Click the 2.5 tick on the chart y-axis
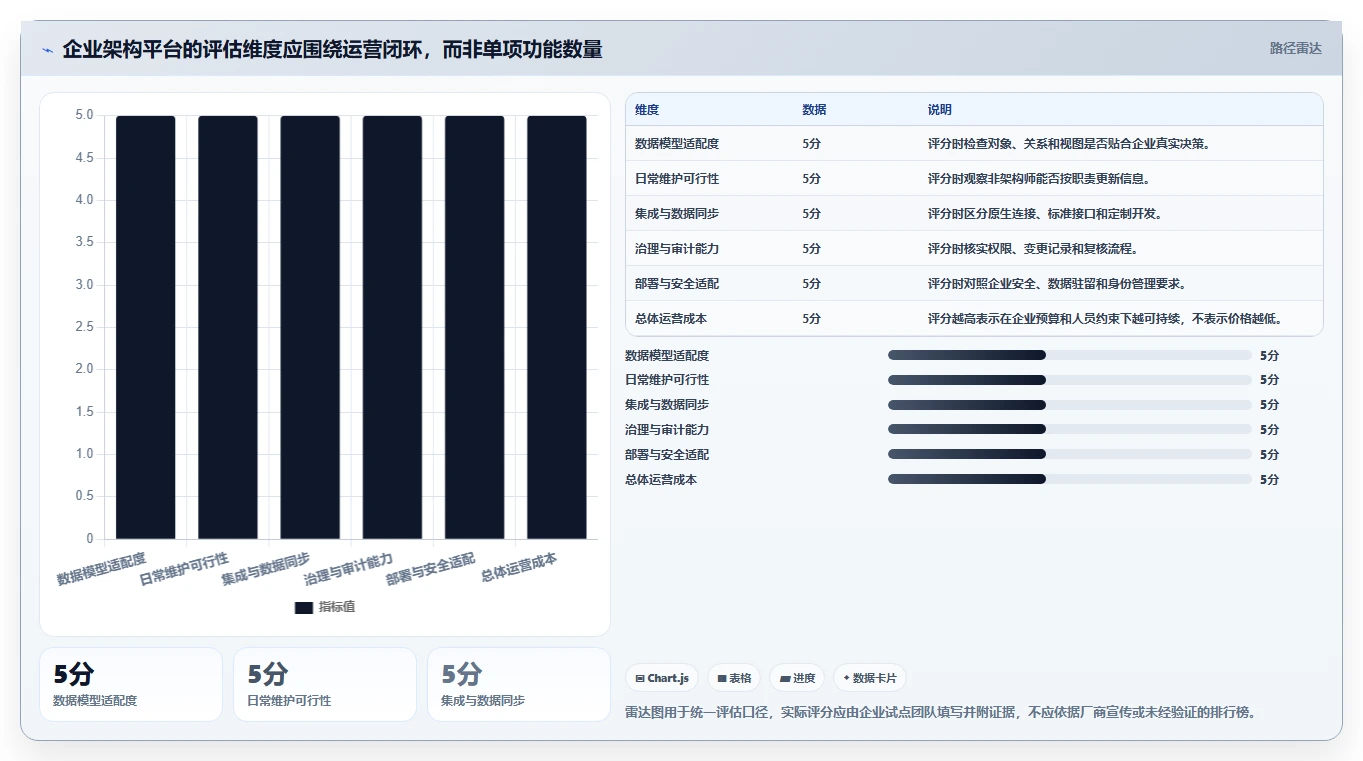Viewport: 1363px width, 761px height. pos(84,327)
